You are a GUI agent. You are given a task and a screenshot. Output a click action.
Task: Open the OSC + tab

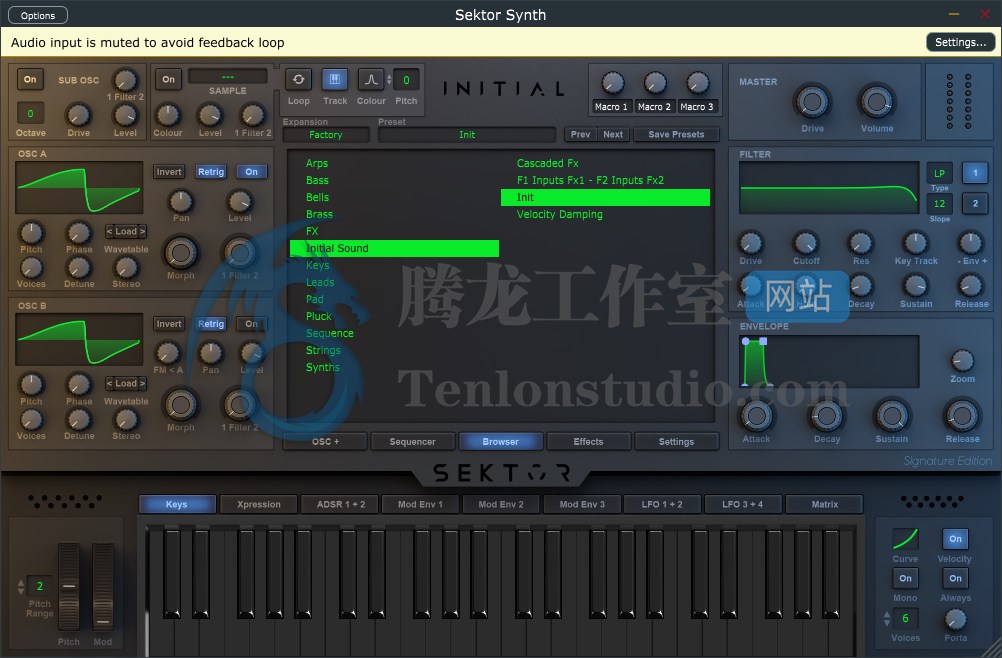325,441
